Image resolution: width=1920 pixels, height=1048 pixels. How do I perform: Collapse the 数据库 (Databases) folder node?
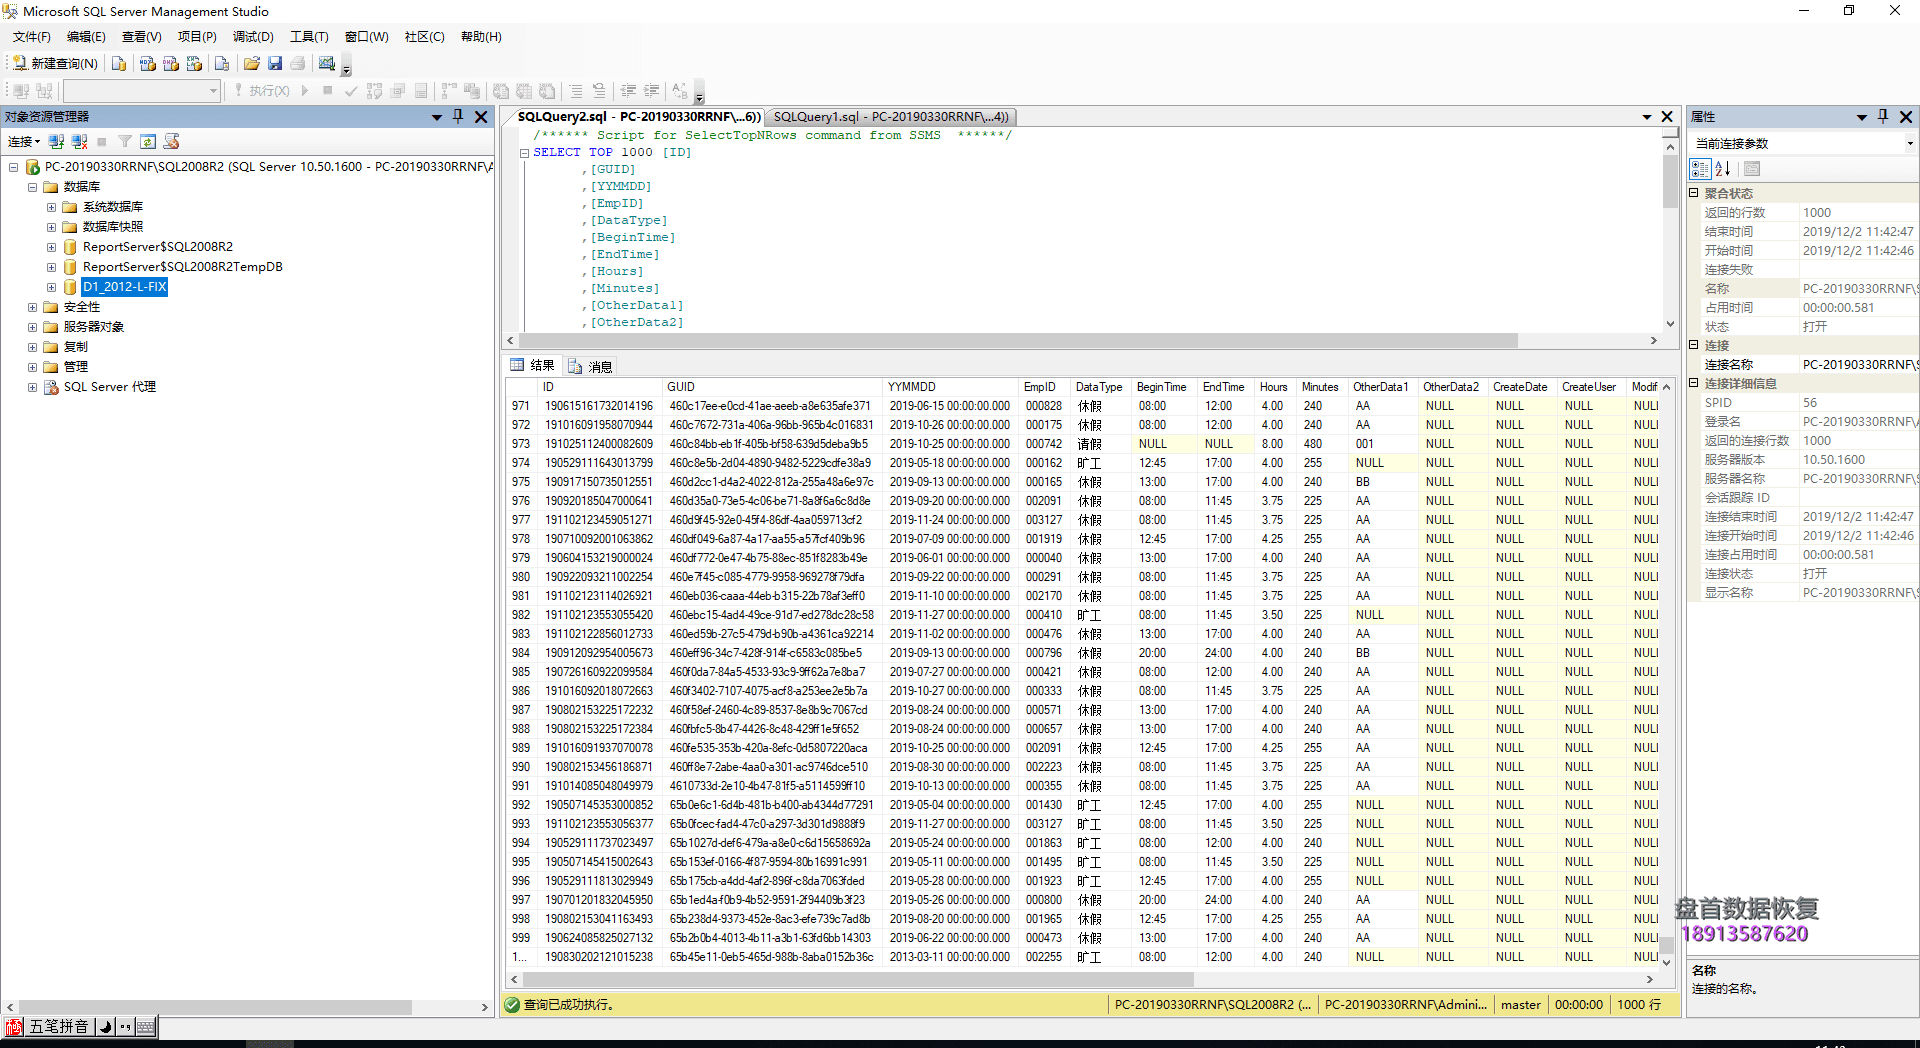(32, 187)
